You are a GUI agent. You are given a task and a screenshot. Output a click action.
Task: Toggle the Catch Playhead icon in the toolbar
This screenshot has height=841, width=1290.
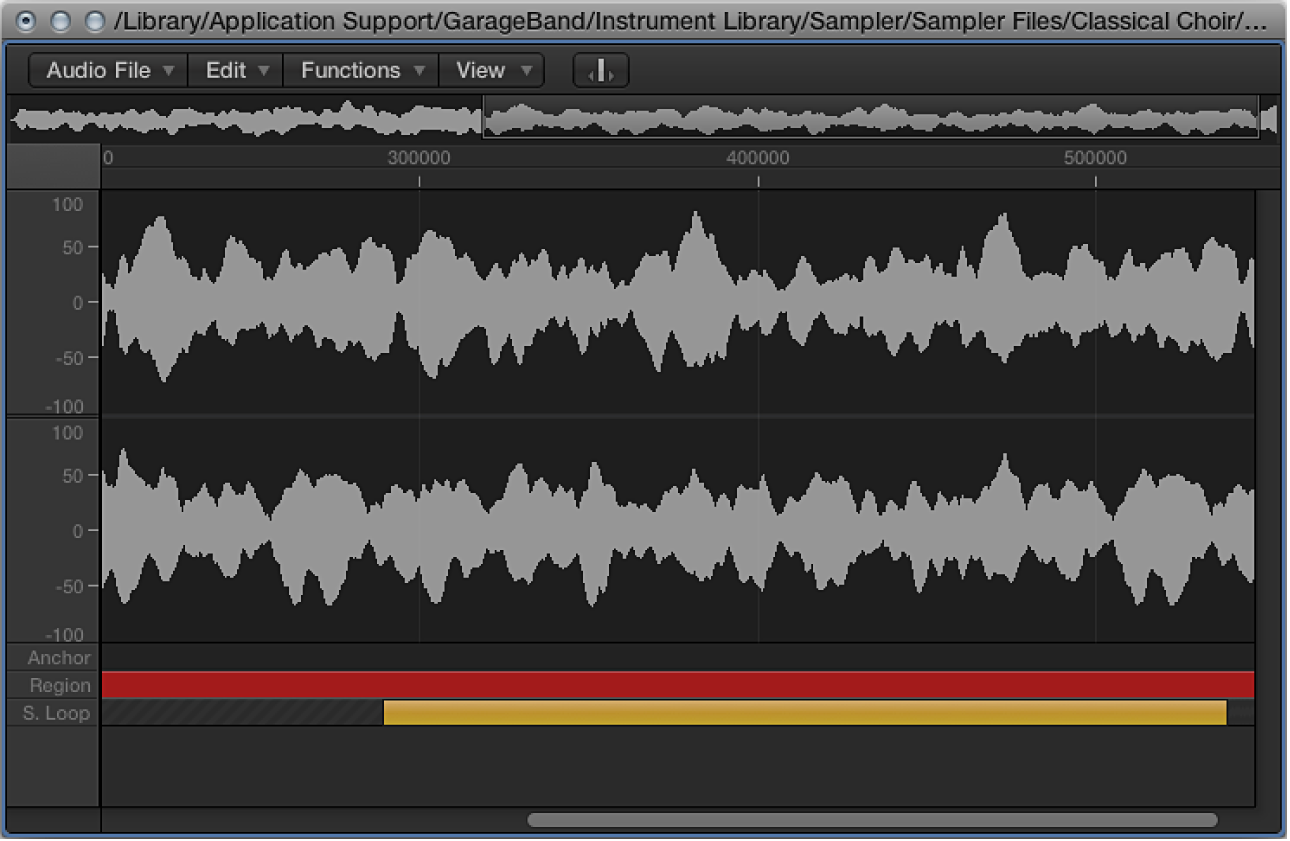click(600, 70)
